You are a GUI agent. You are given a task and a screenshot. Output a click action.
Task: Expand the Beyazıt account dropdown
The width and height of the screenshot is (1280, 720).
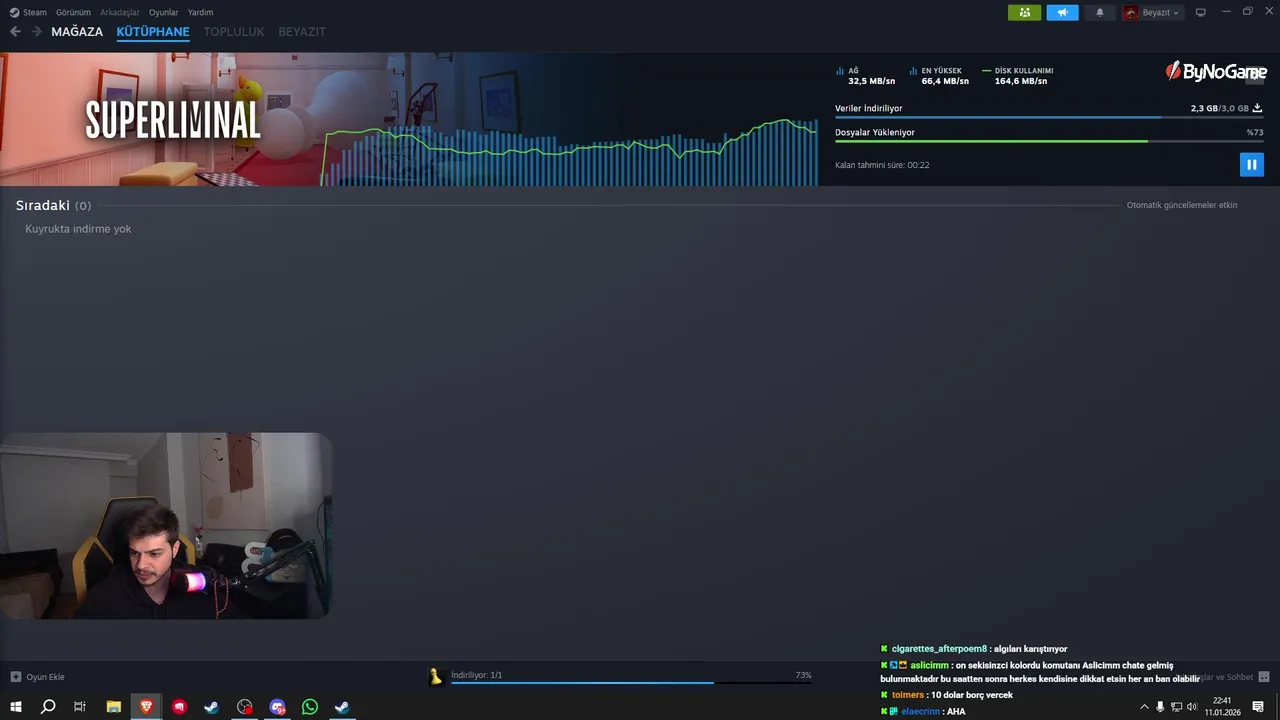[1161, 13]
